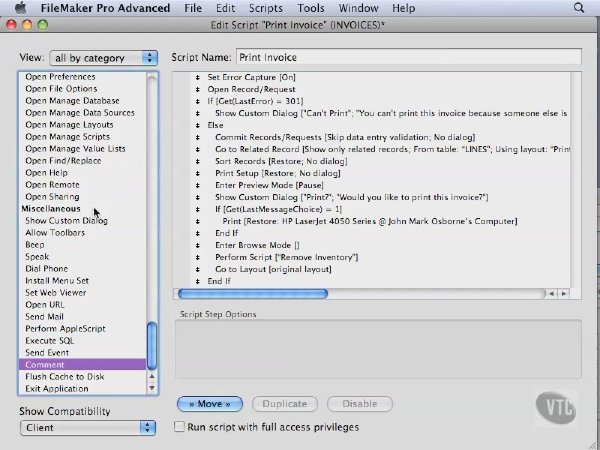This screenshot has height=450, width=600.
Task: Select Show Custom Dialog in steps list
Action: click(x=82, y=220)
